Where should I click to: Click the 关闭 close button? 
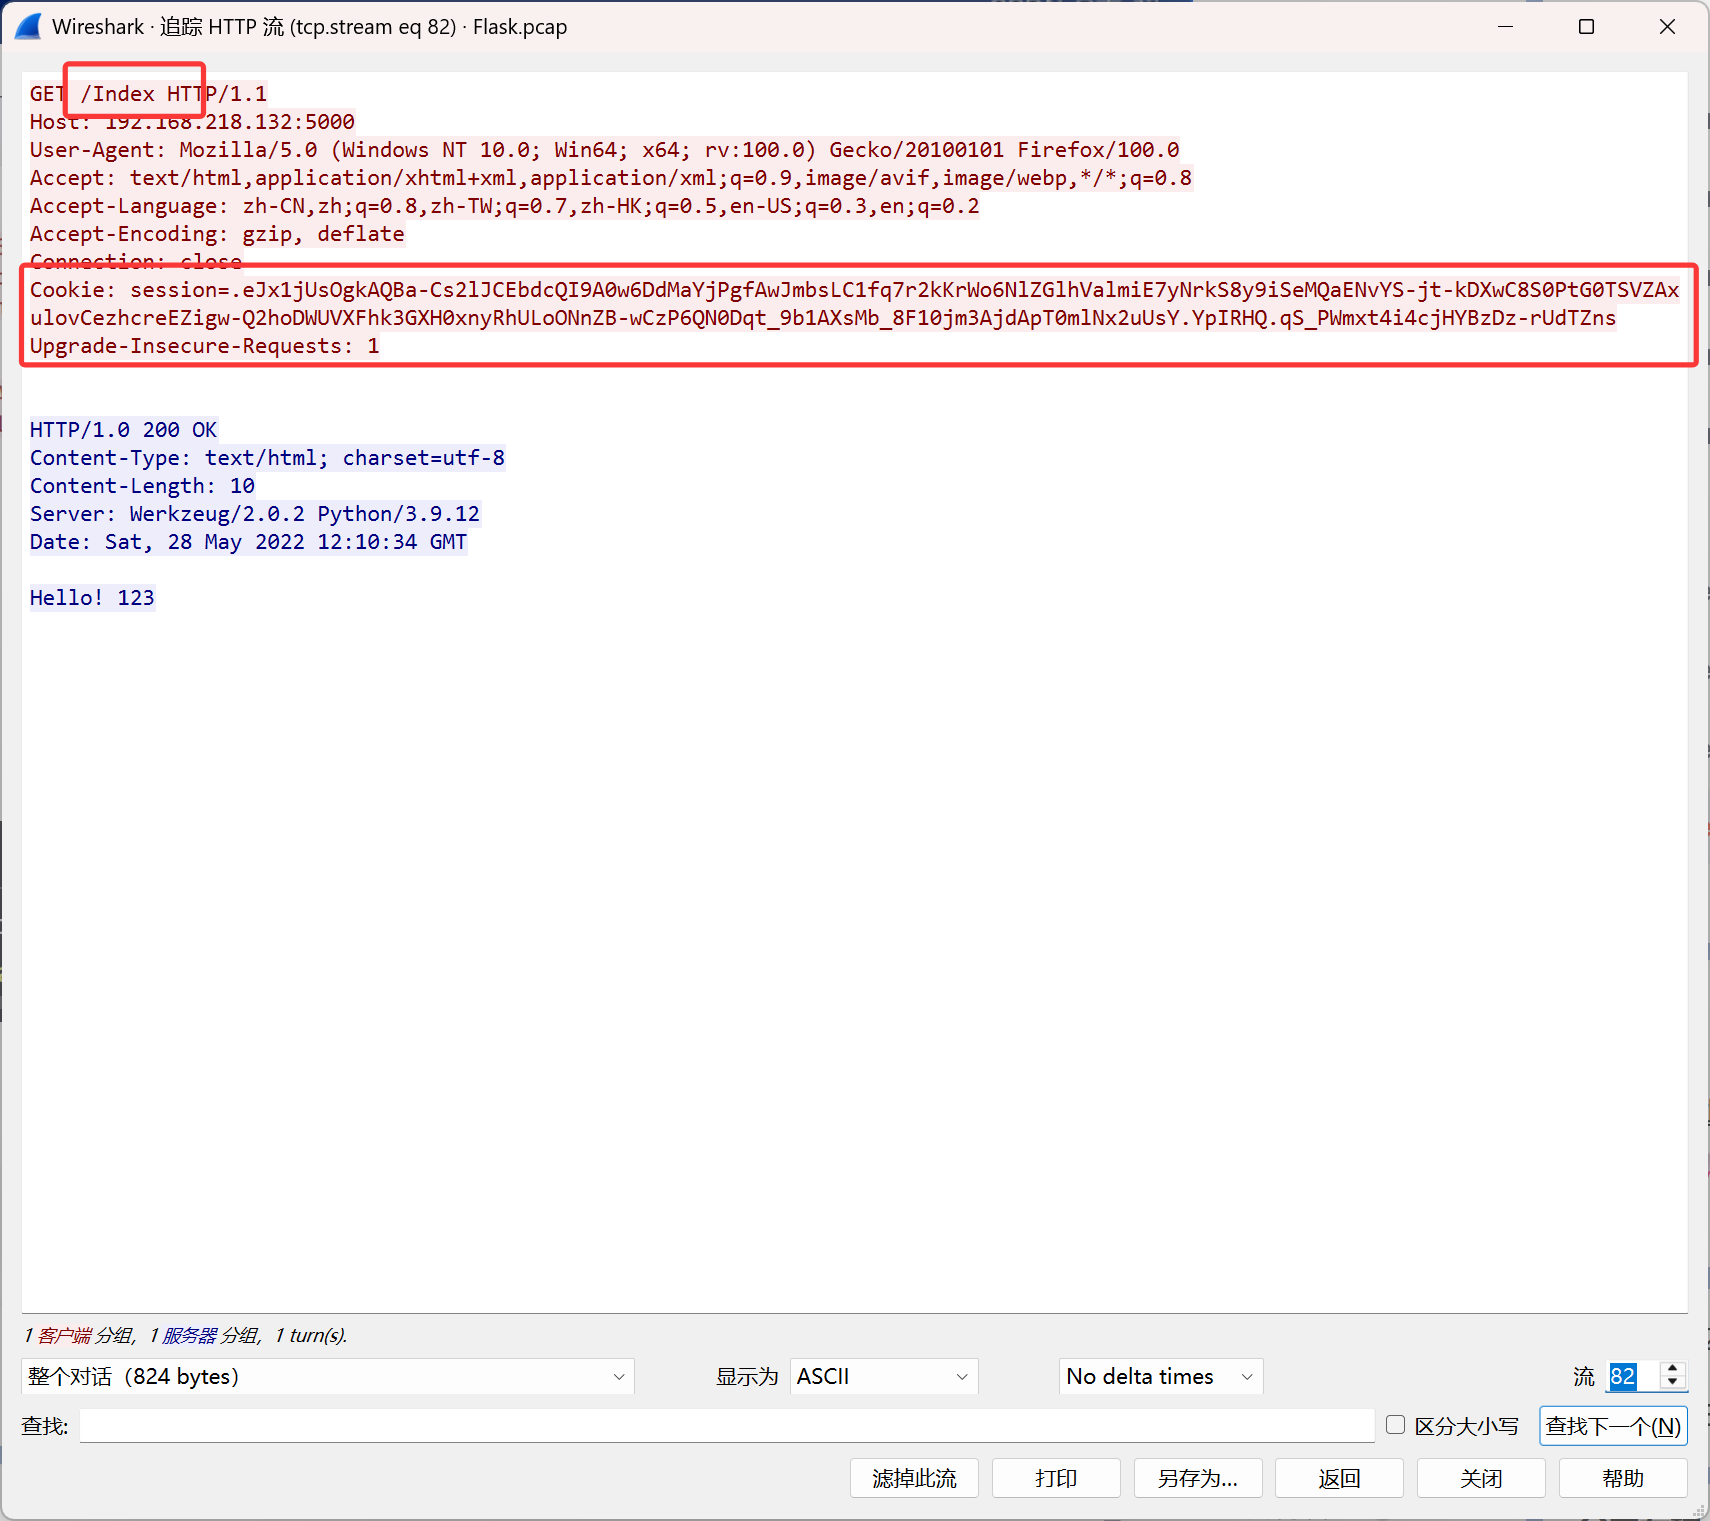click(x=1481, y=1478)
